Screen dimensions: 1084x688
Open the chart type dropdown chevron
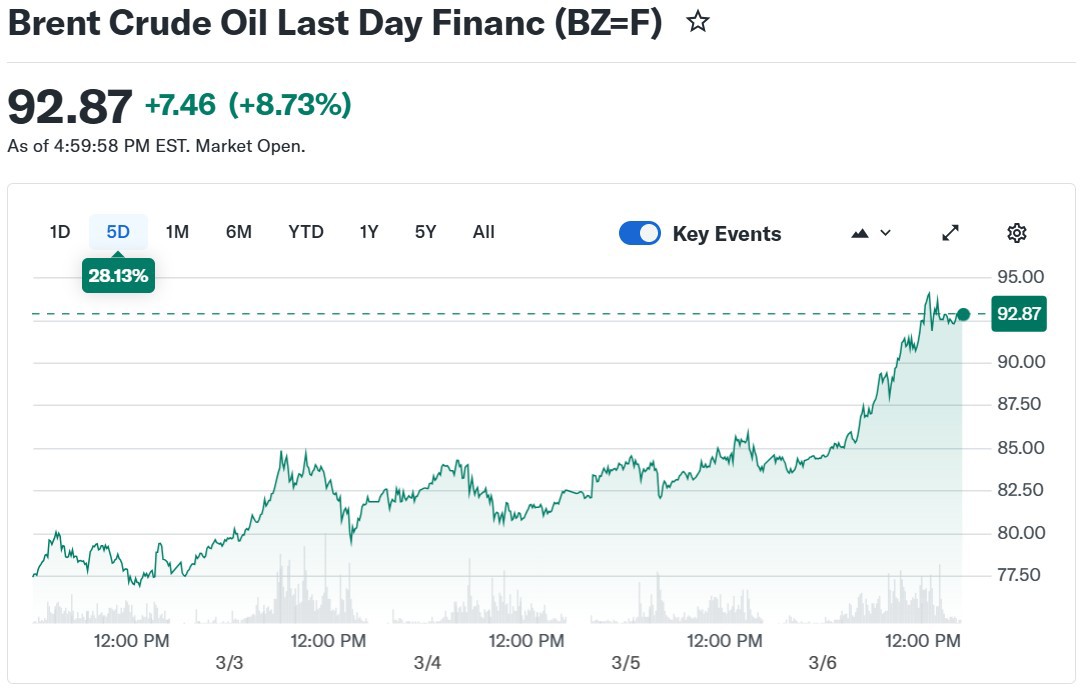885,233
